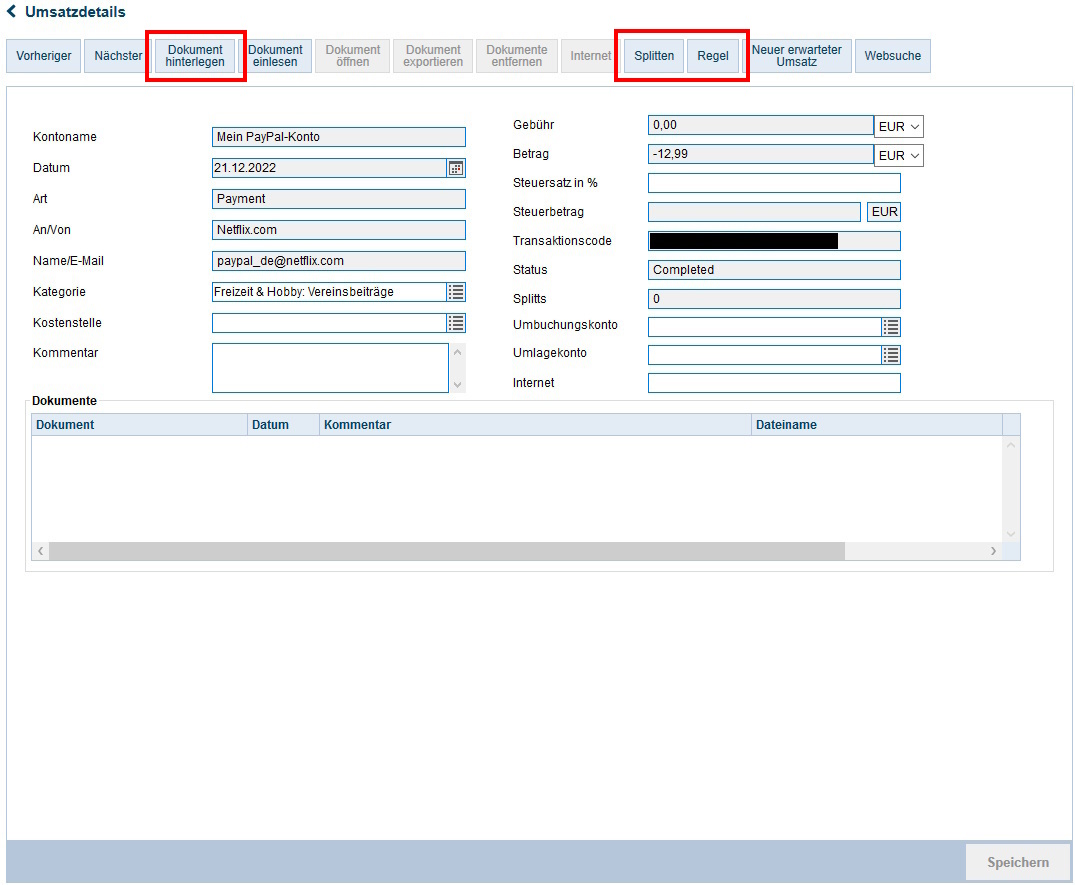Click into the Kommentar text area
1075x885 pixels.
(x=330, y=368)
